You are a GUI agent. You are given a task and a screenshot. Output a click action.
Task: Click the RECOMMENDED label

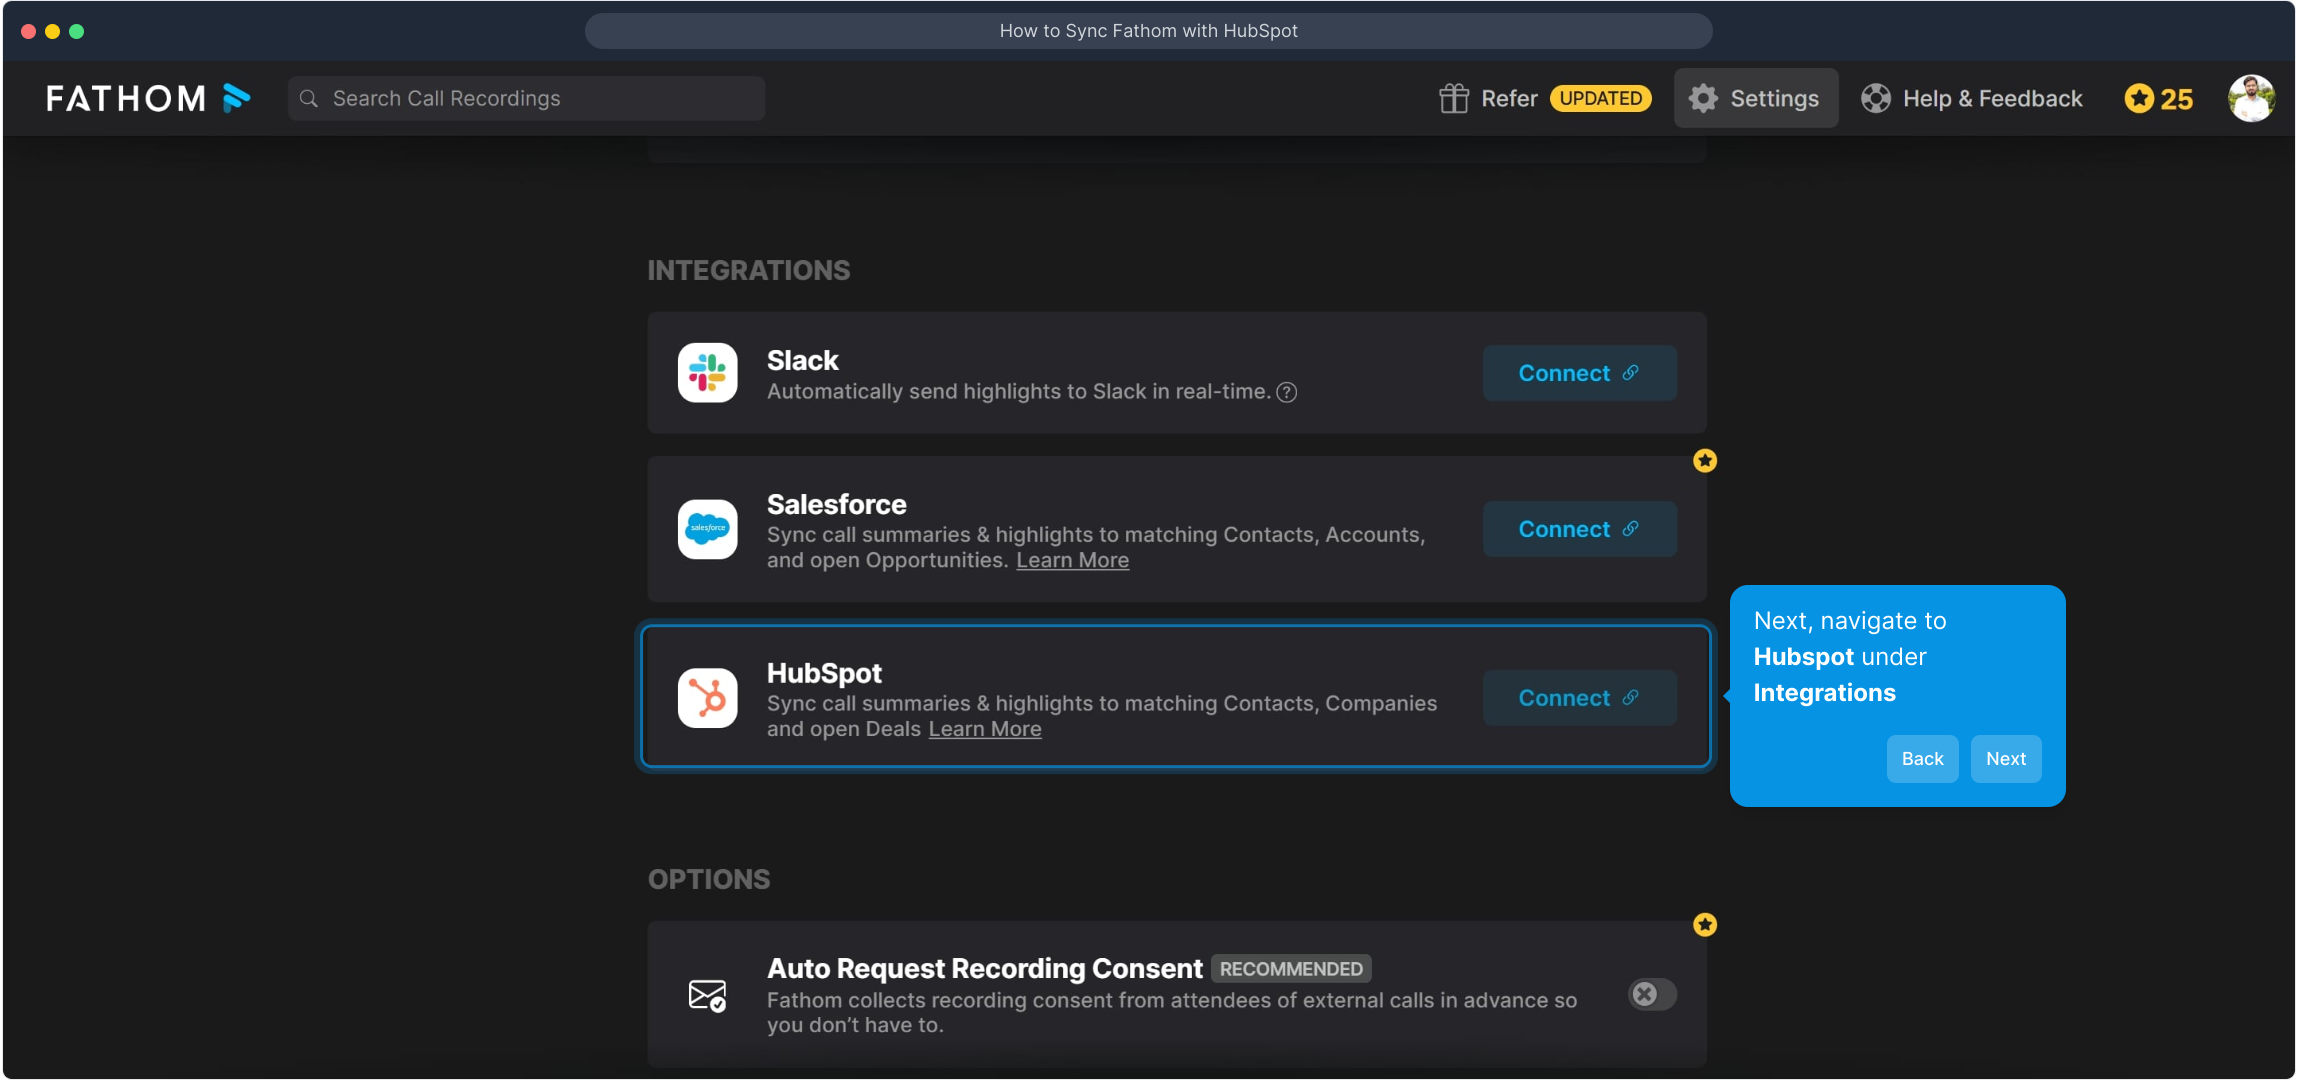click(1291, 969)
